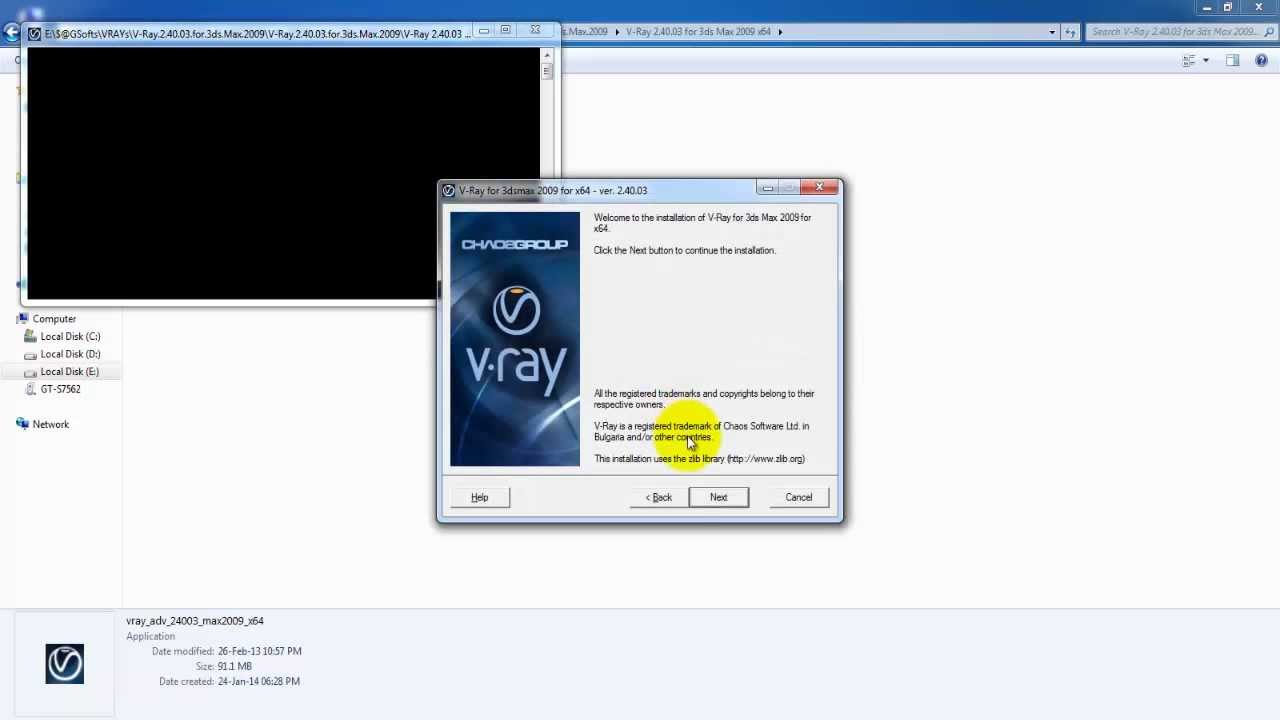Close the V-Ray installer dialog
The width and height of the screenshot is (1280, 720).
pos(819,187)
